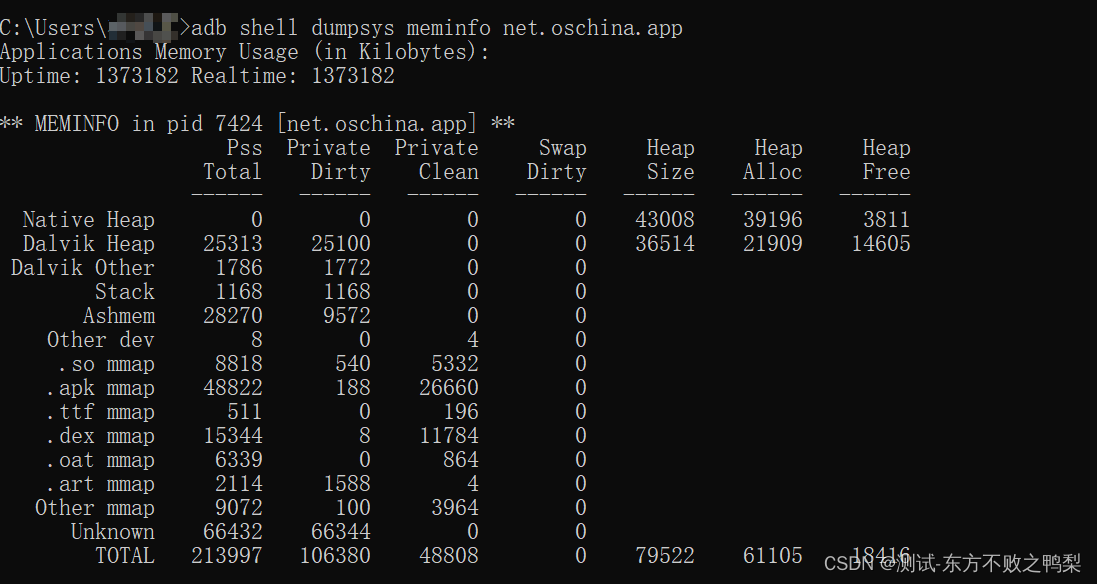The image size is (1097, 584).
Task: Select the 'Dalvik Other' row label
Action: coord(83,268)
